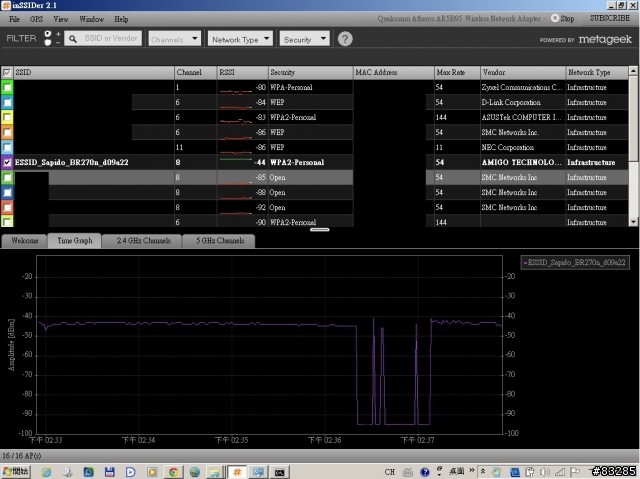Screen dimensions: 640x479
Task: Select the ESSID_Sapido_BR270n_d09a22 network row
Action: (x=314, y=162)
